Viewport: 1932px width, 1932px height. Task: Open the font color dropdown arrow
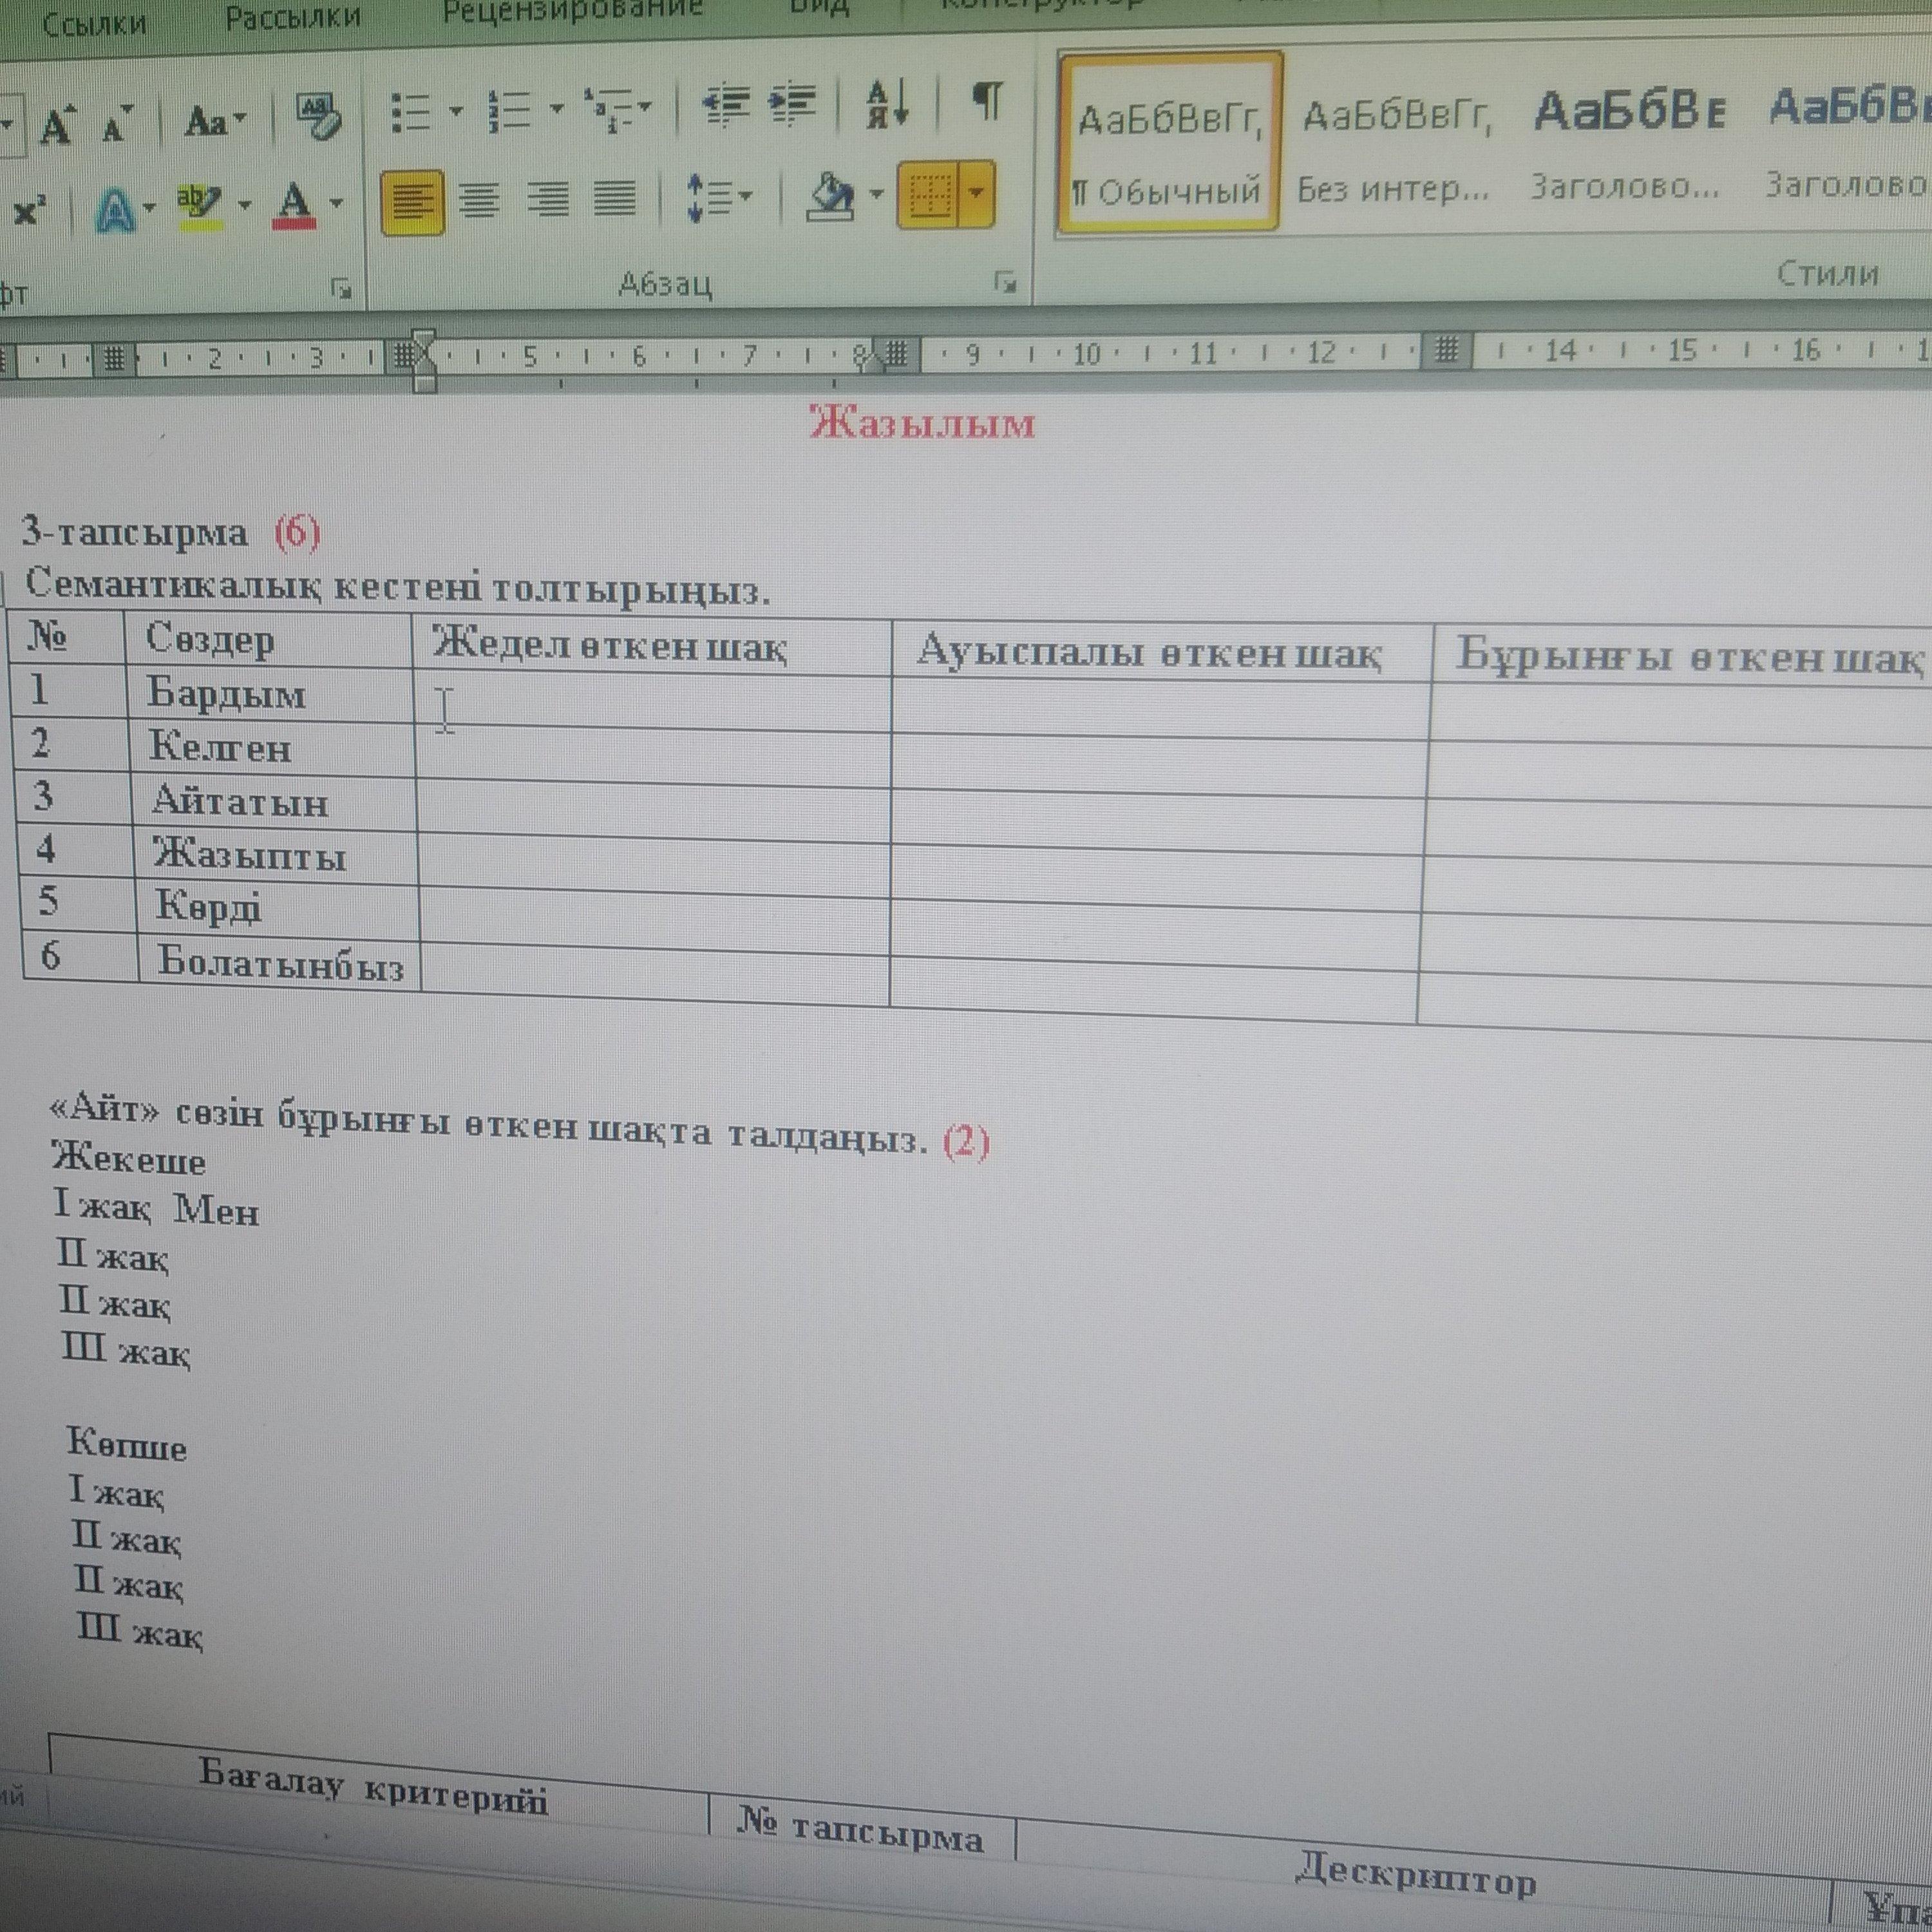337,203
